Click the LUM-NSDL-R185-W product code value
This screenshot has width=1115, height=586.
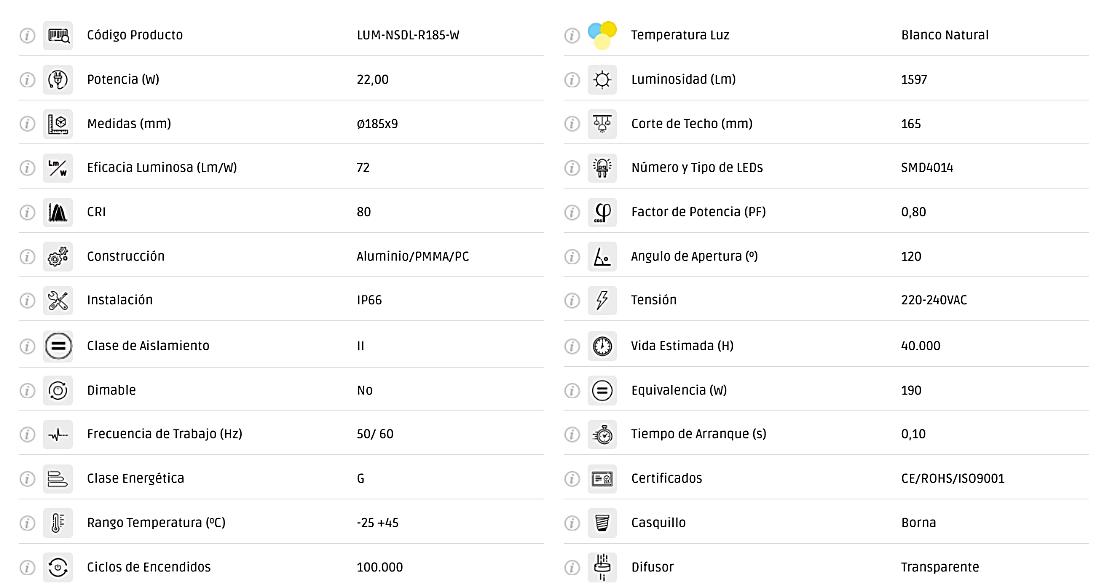click(408, 35)
